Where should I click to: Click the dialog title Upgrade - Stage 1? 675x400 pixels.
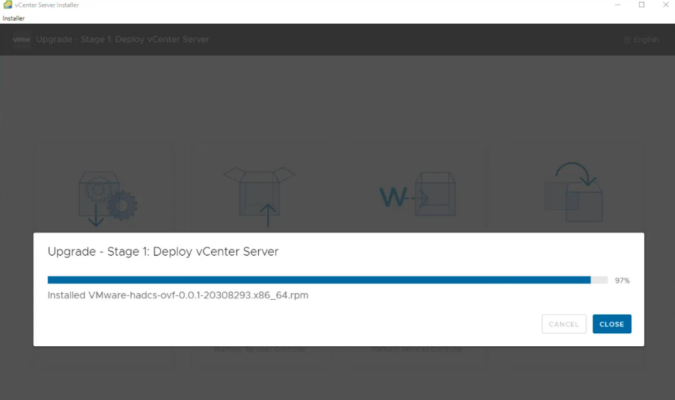(163, 251)
